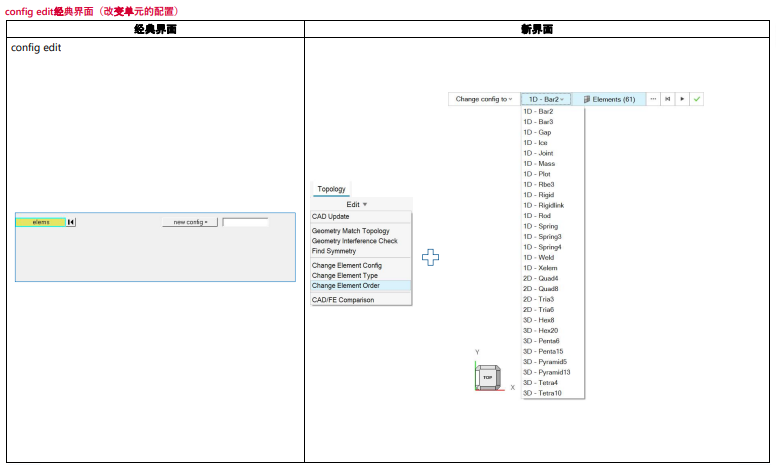Open the three-dots options icon
Screen dimensions: 776x465
653,99
